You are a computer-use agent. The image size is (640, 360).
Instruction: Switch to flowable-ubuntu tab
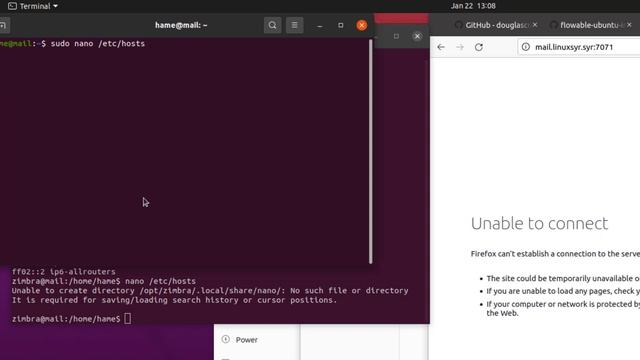pyautogui.click(x=590, y=25)
